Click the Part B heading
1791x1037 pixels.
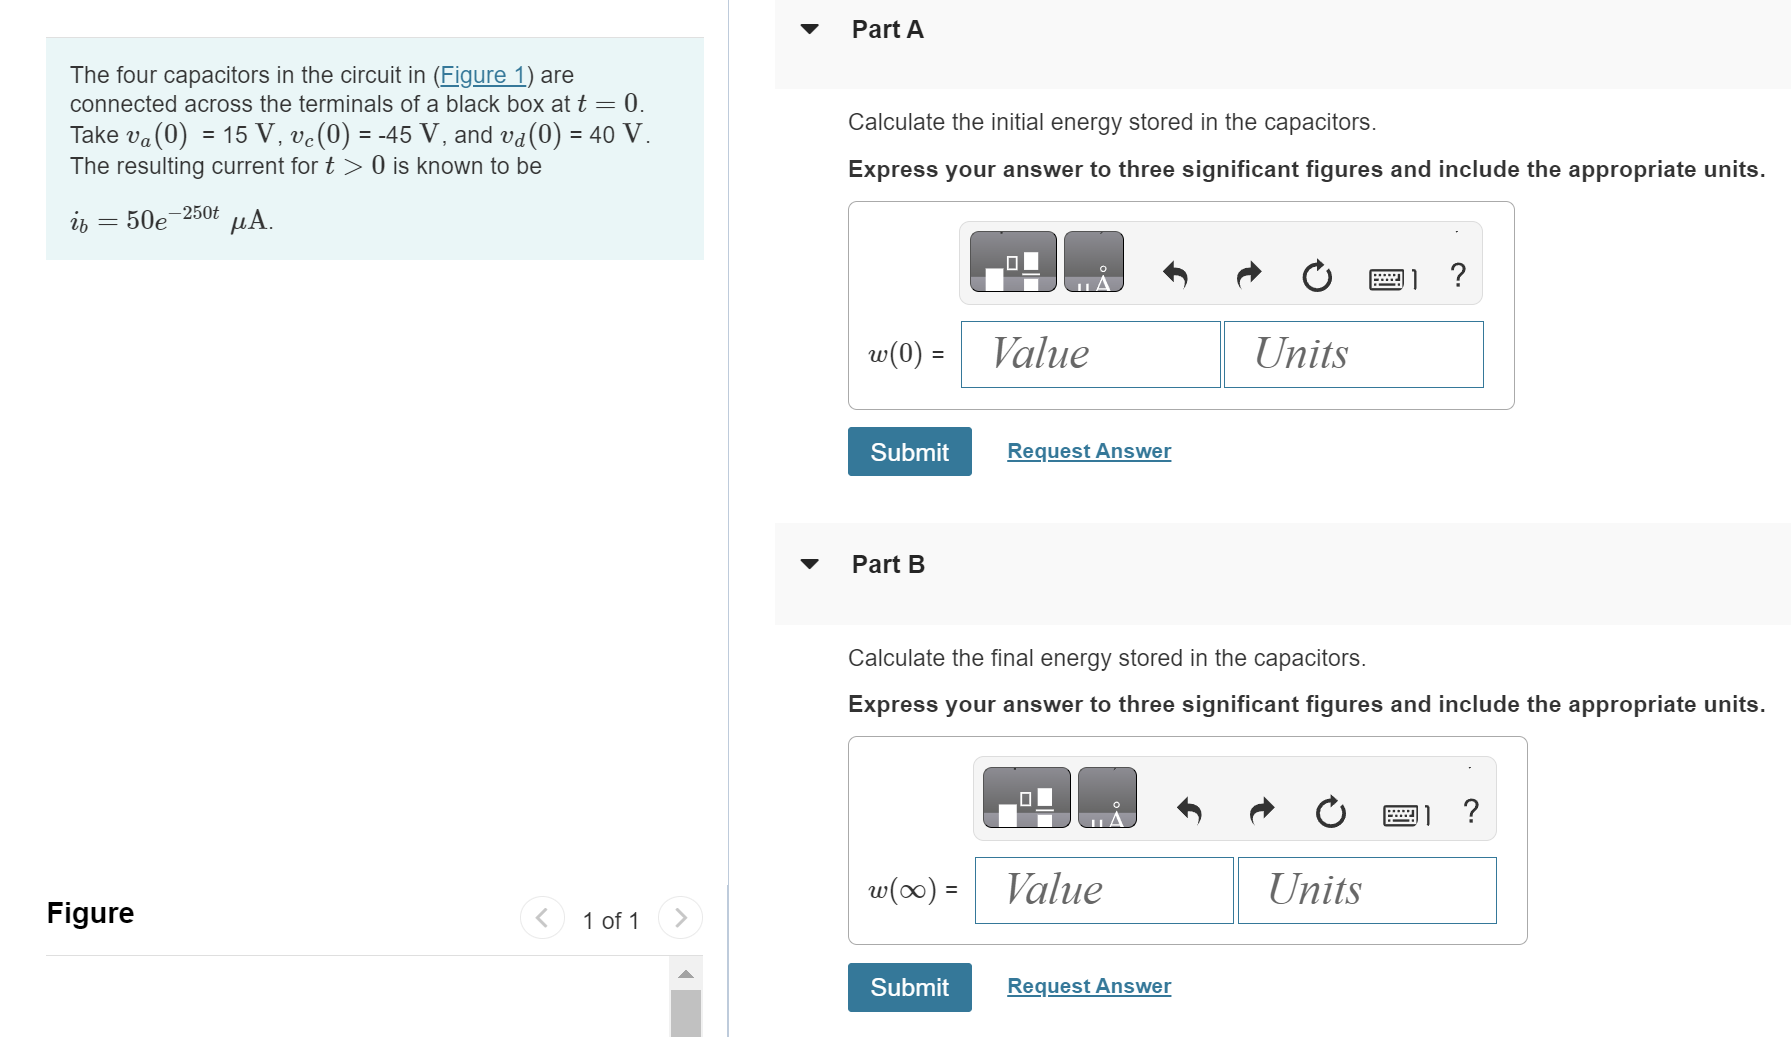click(886, 563)
